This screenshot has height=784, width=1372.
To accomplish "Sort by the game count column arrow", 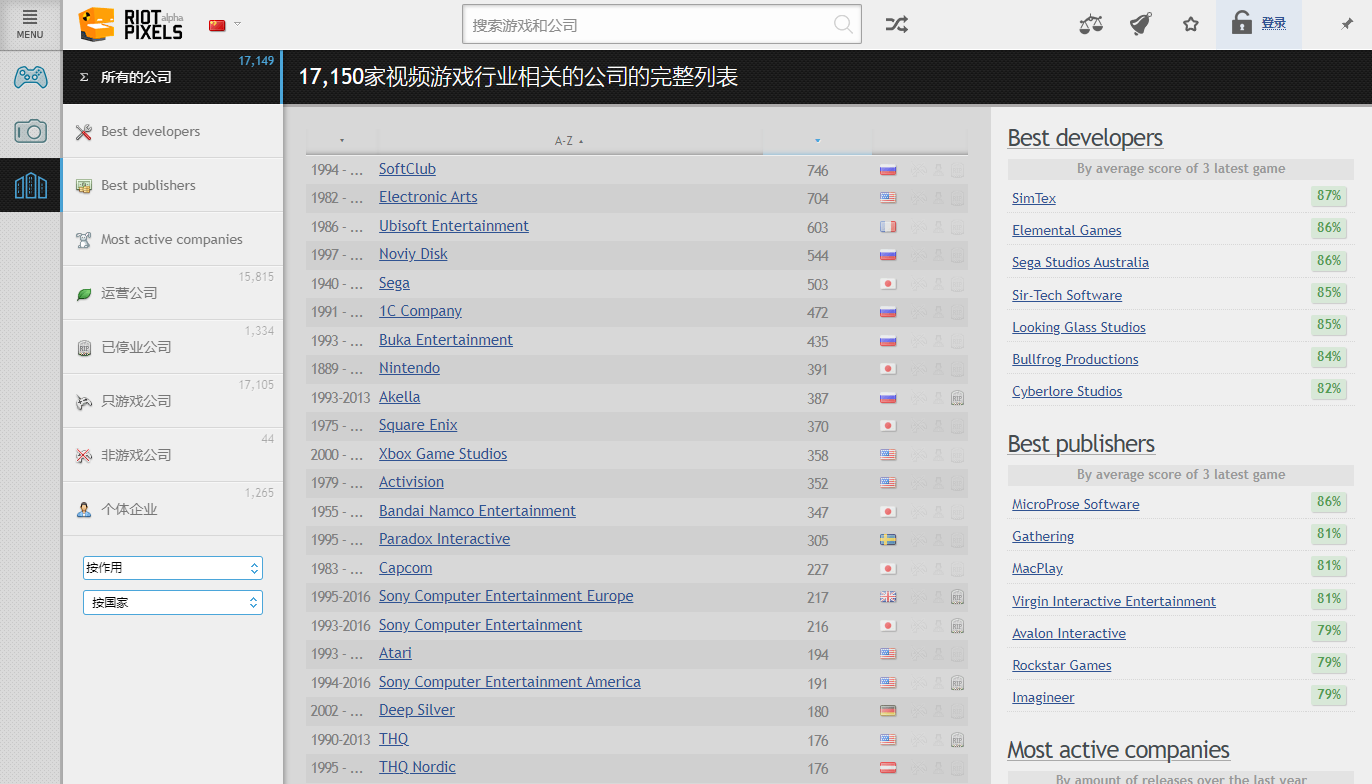I will [817, 140].
